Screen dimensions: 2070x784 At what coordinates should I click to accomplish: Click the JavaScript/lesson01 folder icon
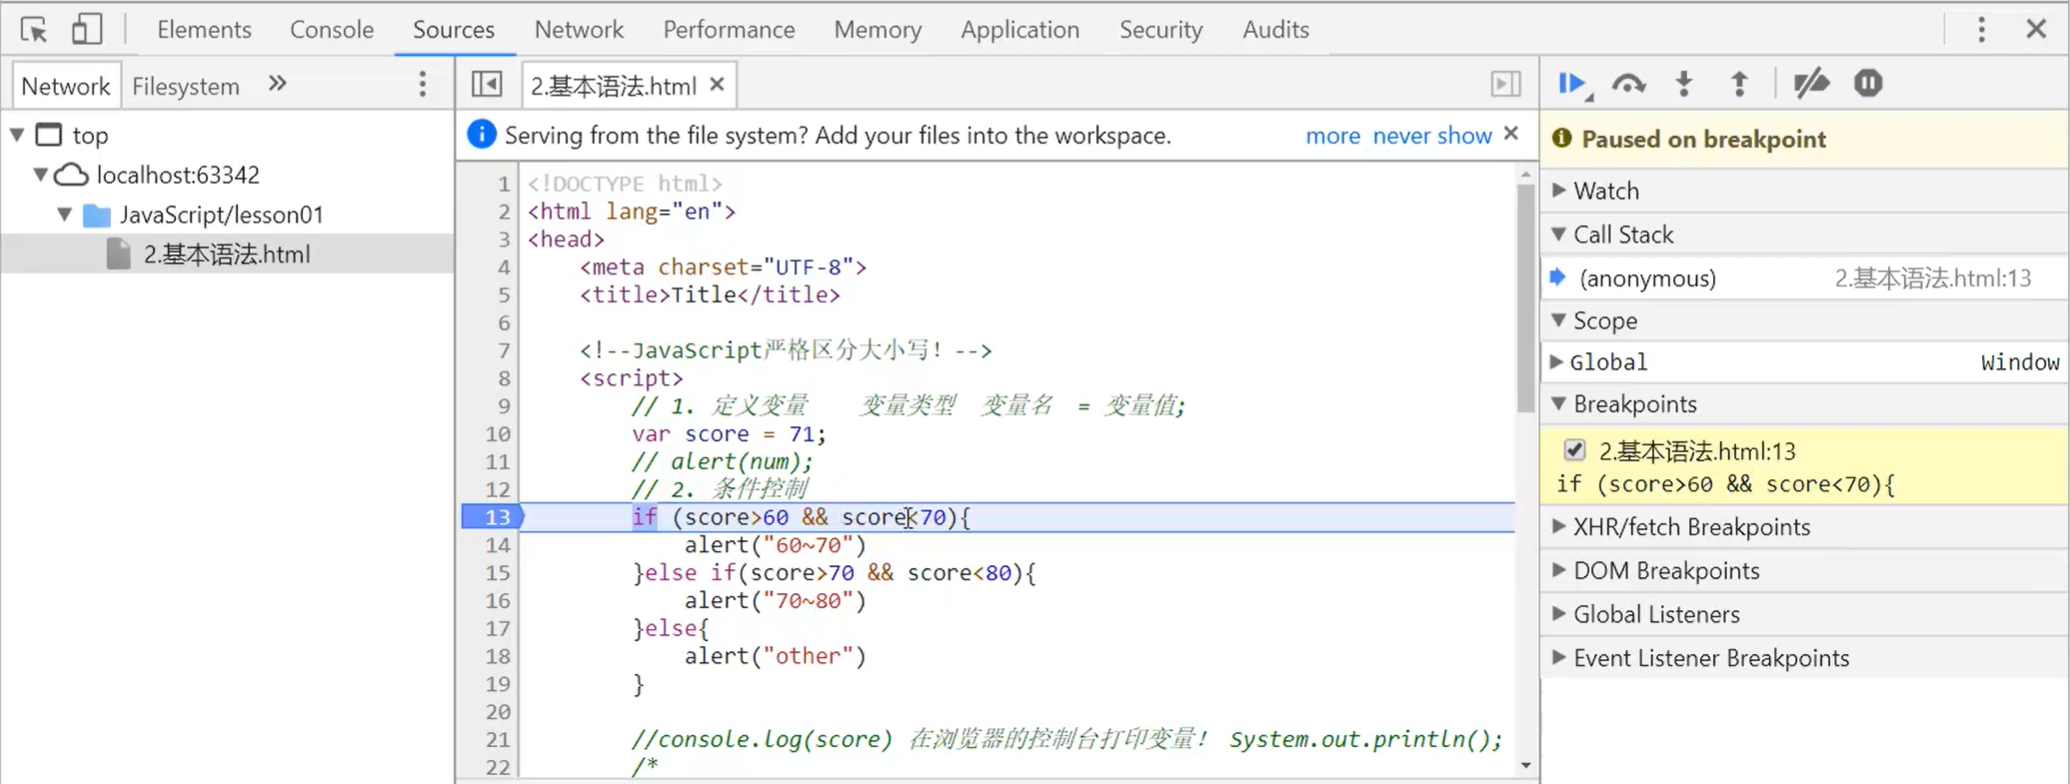96,215
